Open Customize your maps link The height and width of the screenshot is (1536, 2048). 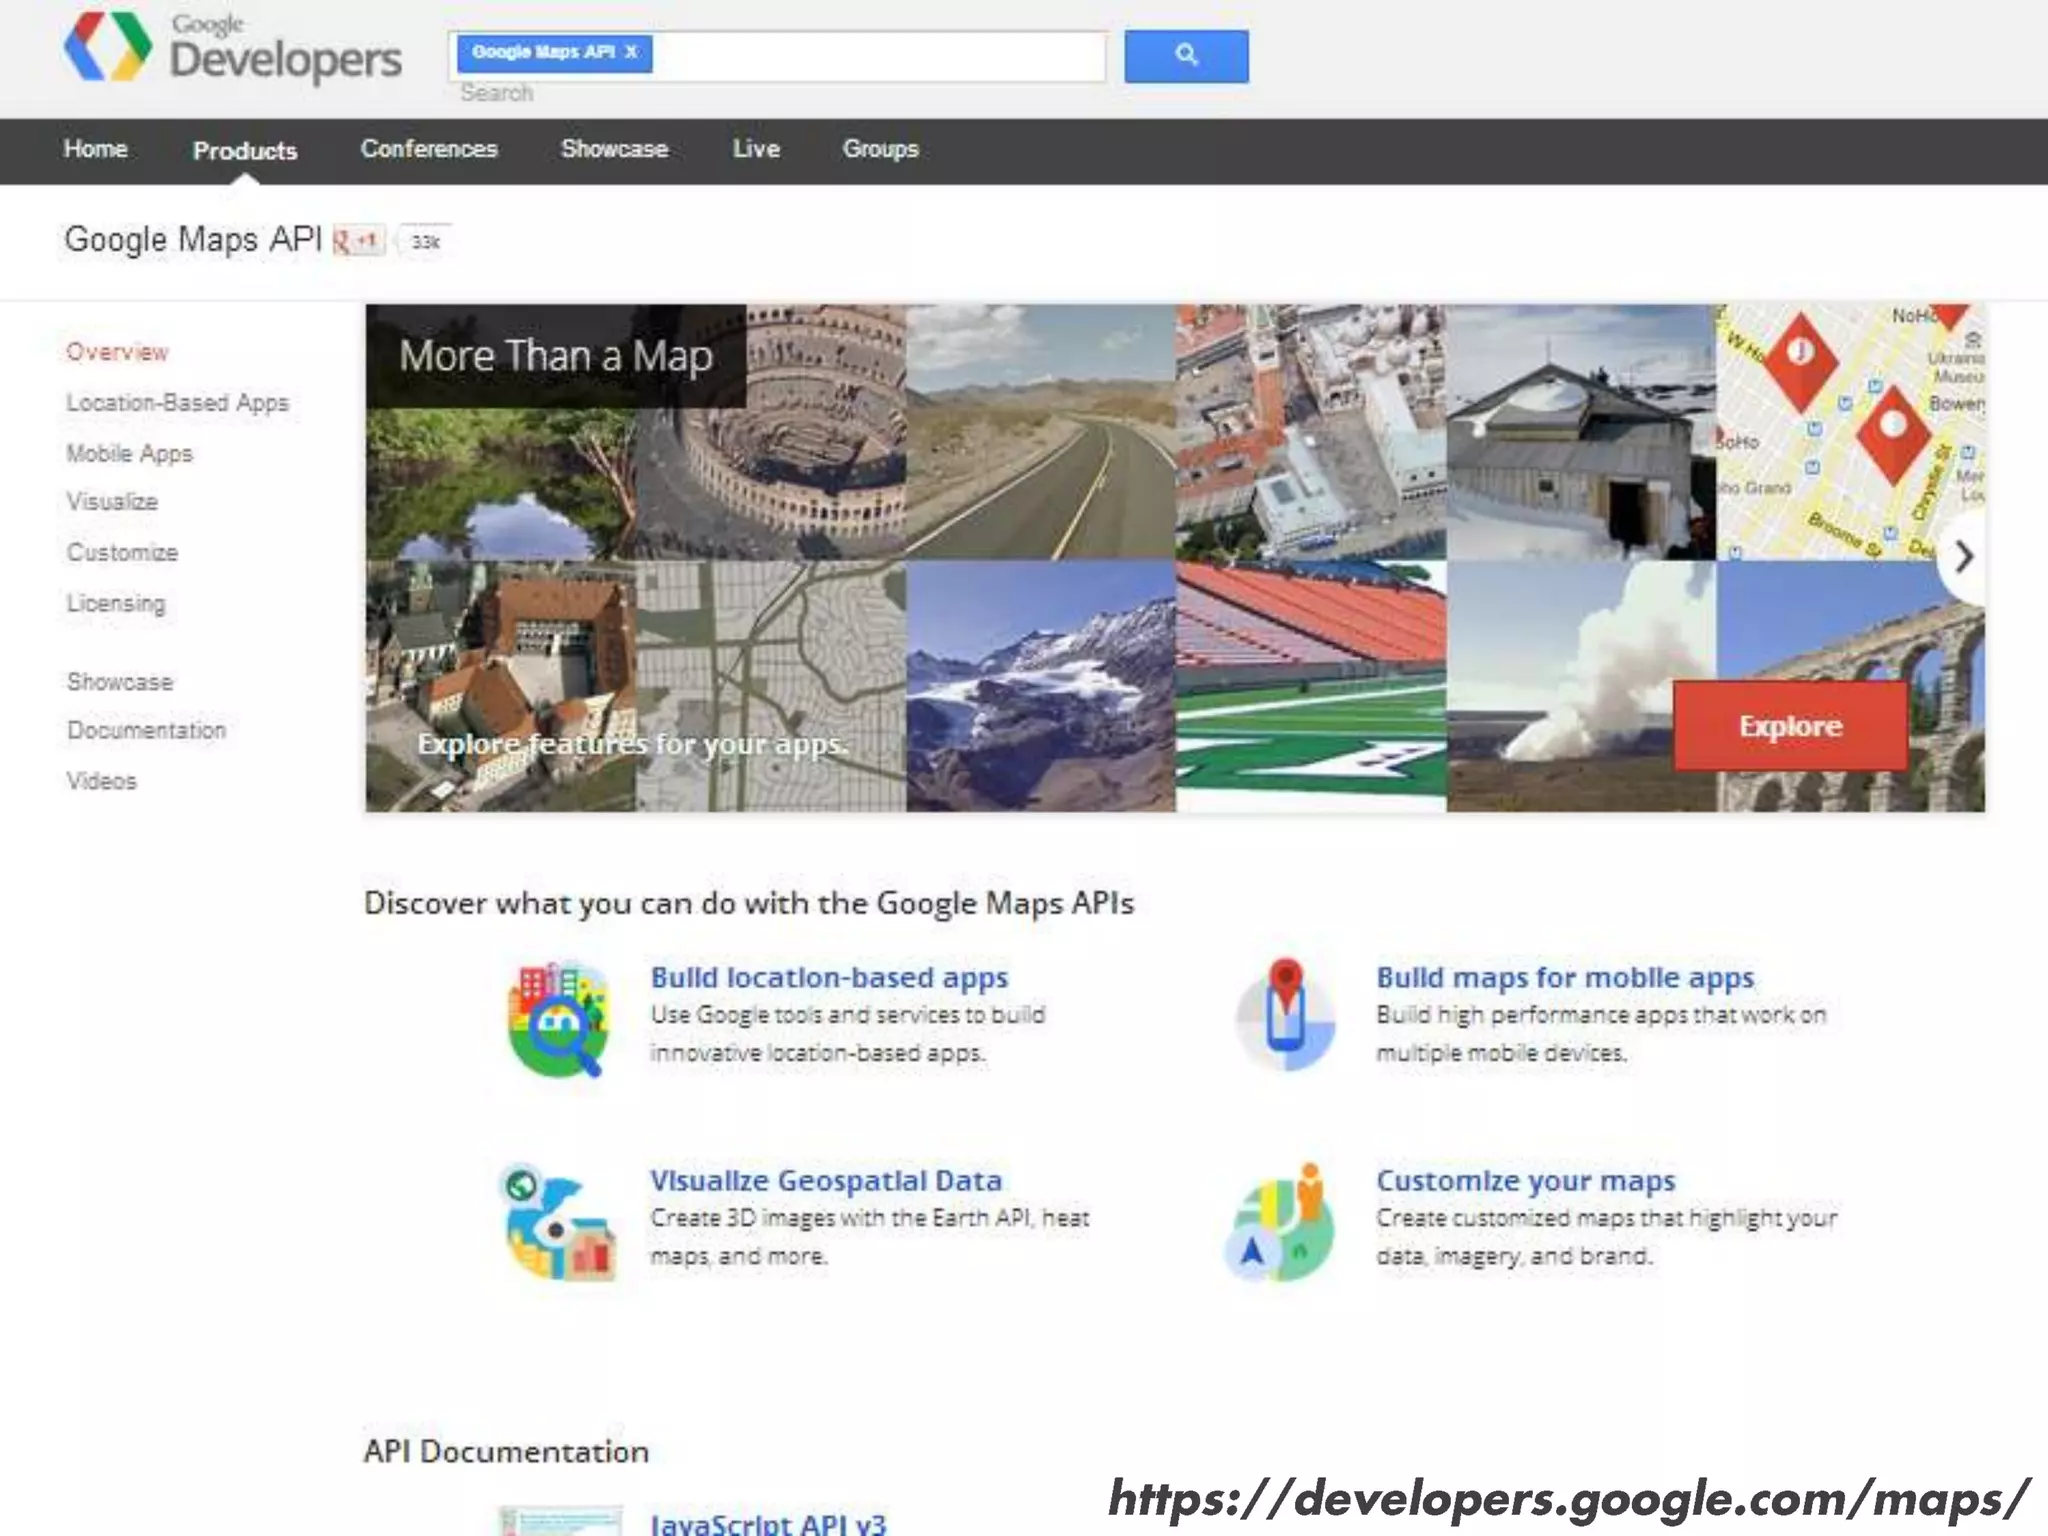coord(1525,1180)
